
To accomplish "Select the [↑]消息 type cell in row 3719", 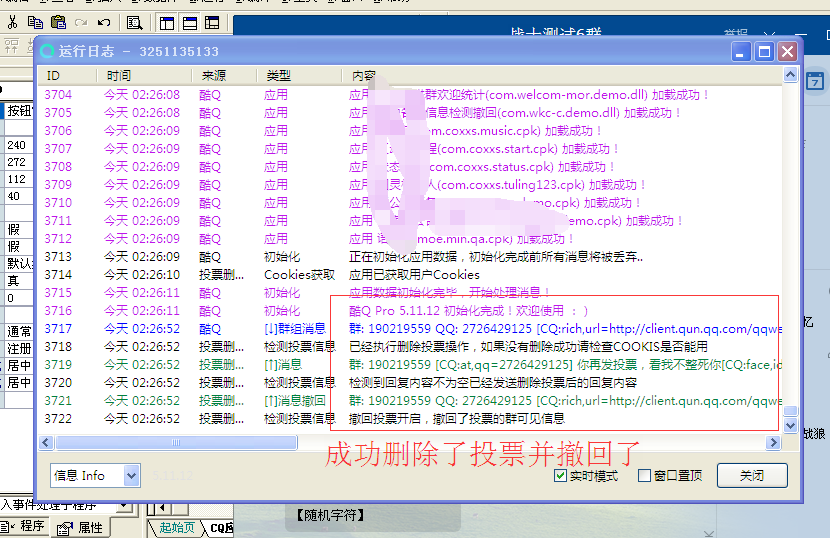I will pyautogui.click(x=283, y=365).
